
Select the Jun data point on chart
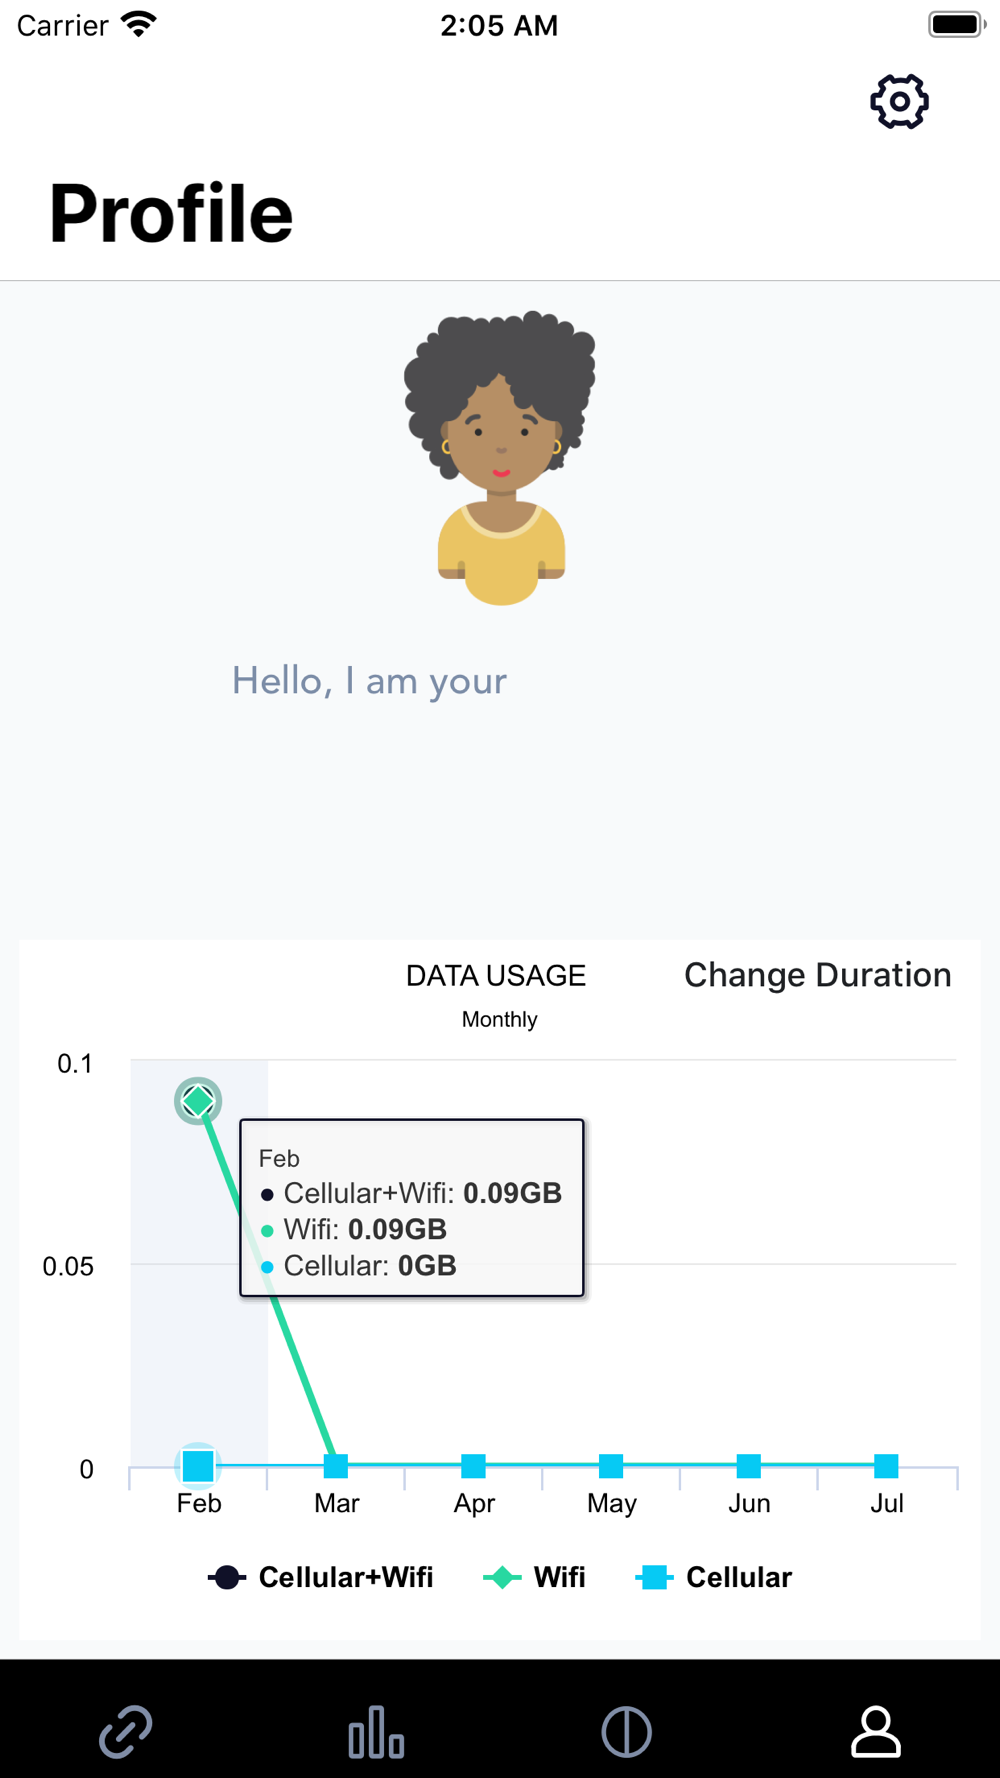tap(749, 1466)
